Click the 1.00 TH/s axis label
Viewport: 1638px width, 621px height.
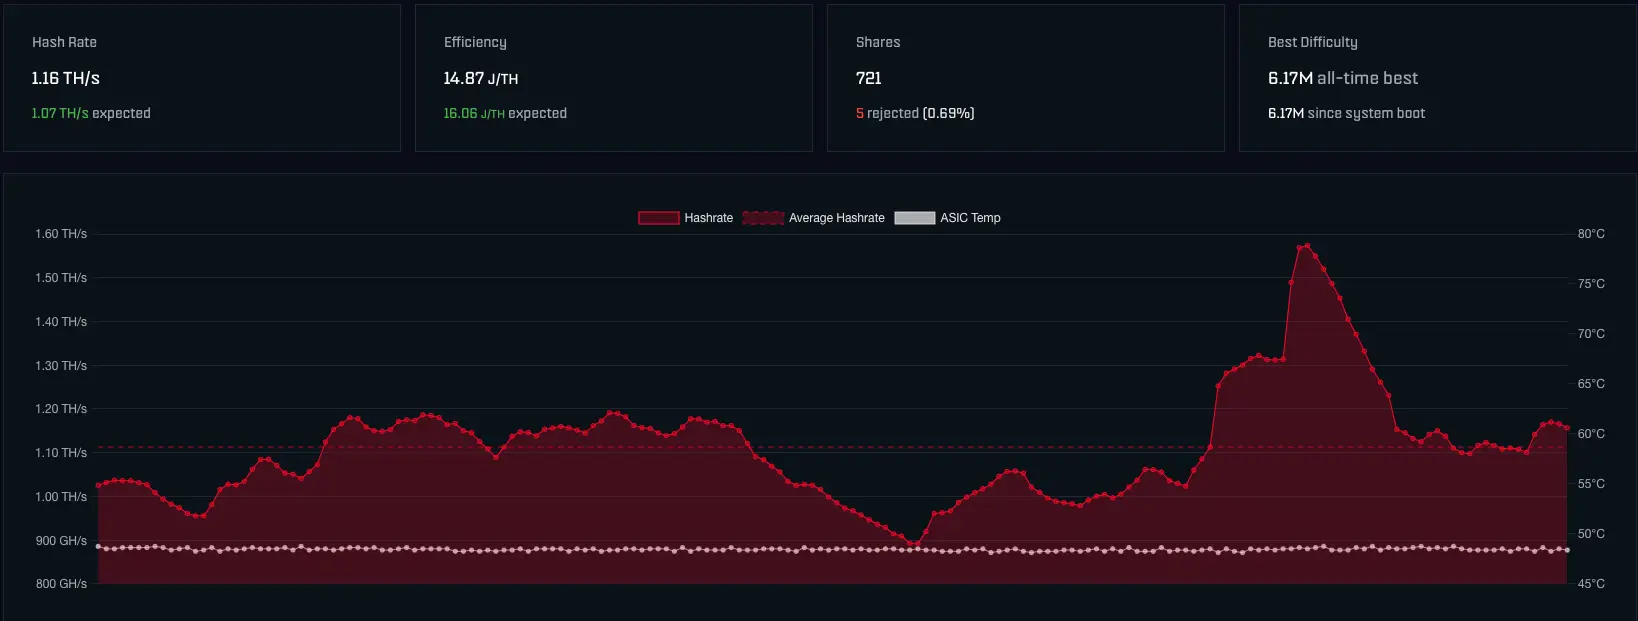pyautogui.click(x=61, y=497)
